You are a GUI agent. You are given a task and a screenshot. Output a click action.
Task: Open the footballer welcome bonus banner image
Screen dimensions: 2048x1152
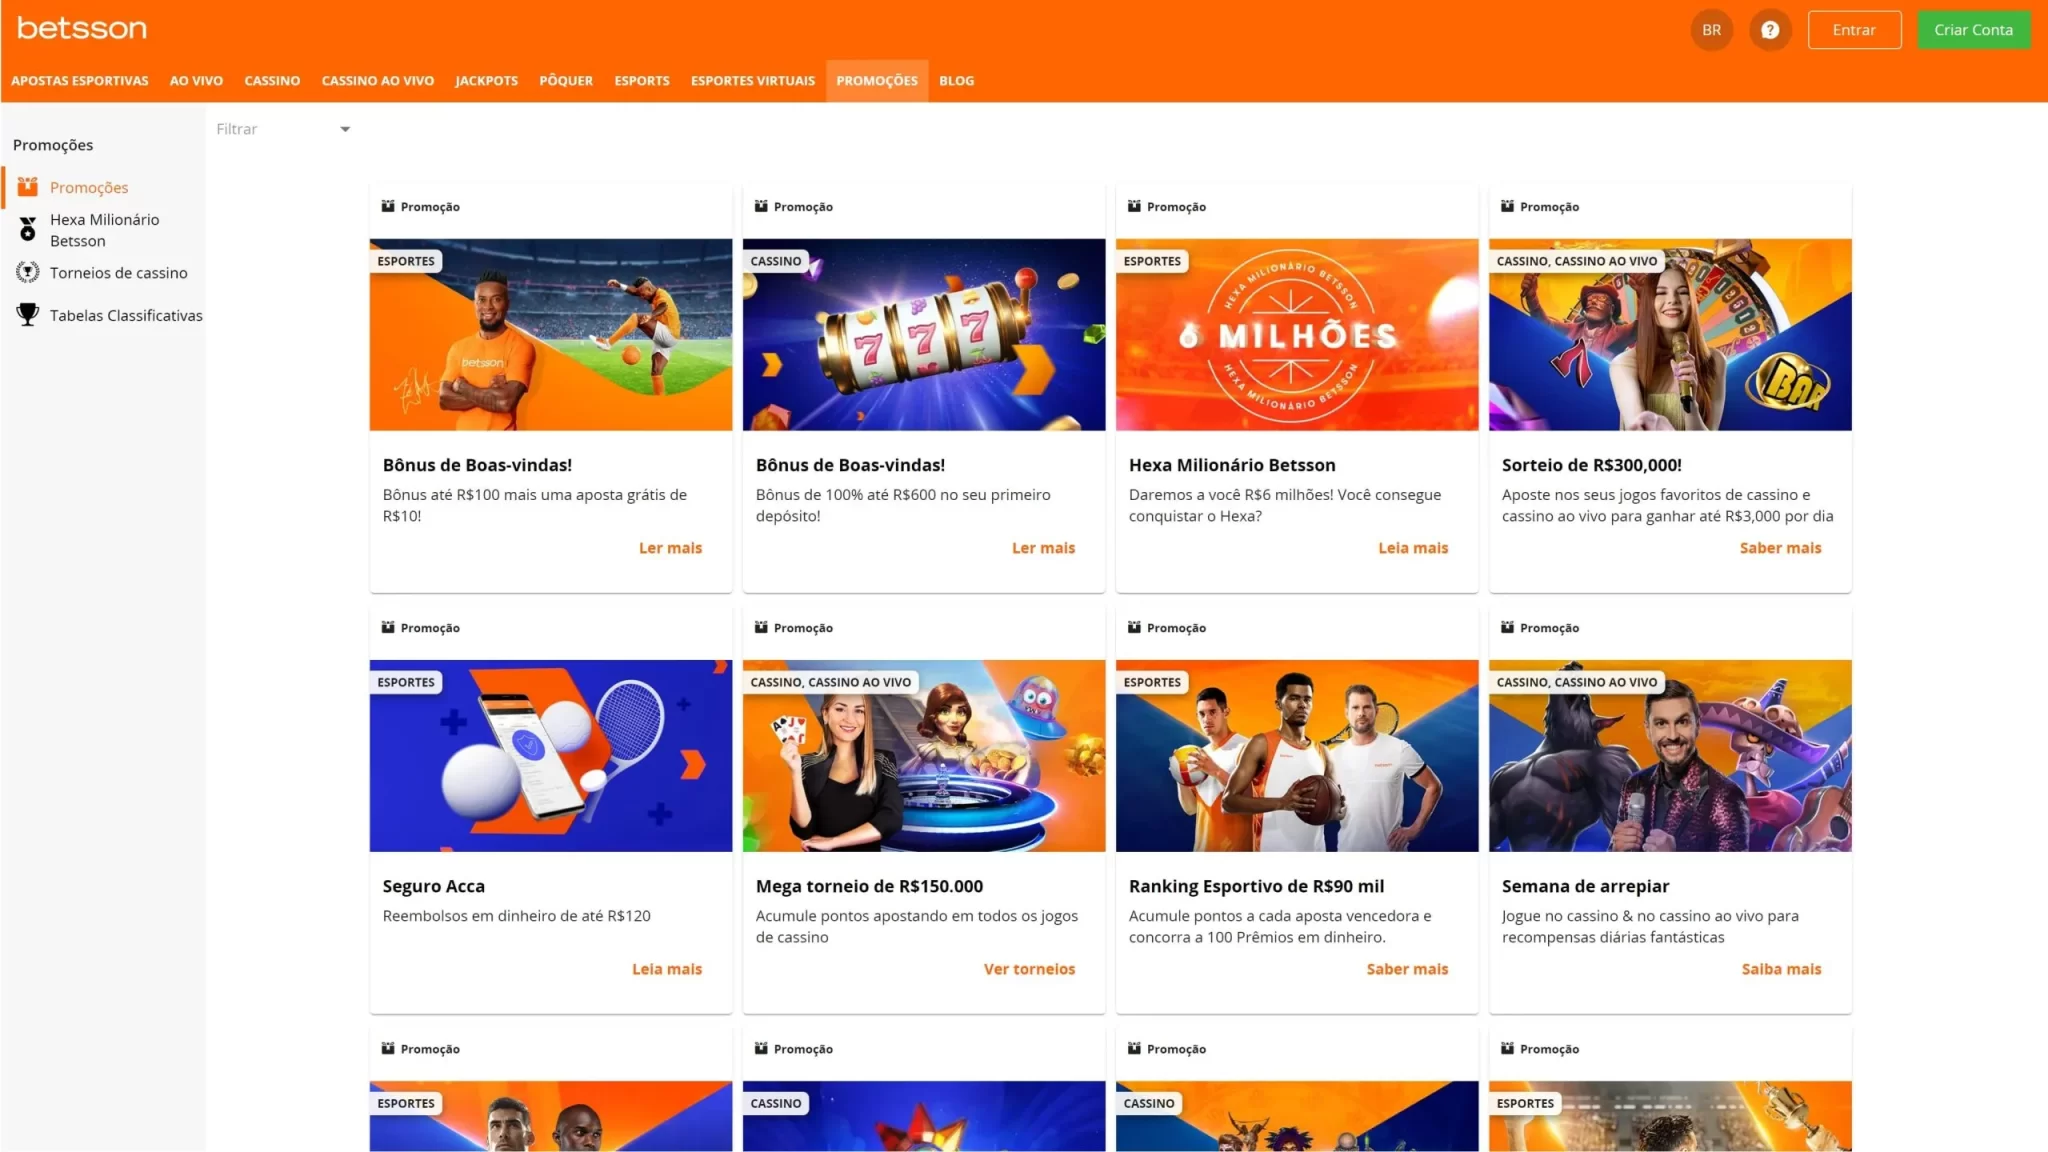pyautogui.click(x=551, y=334)
